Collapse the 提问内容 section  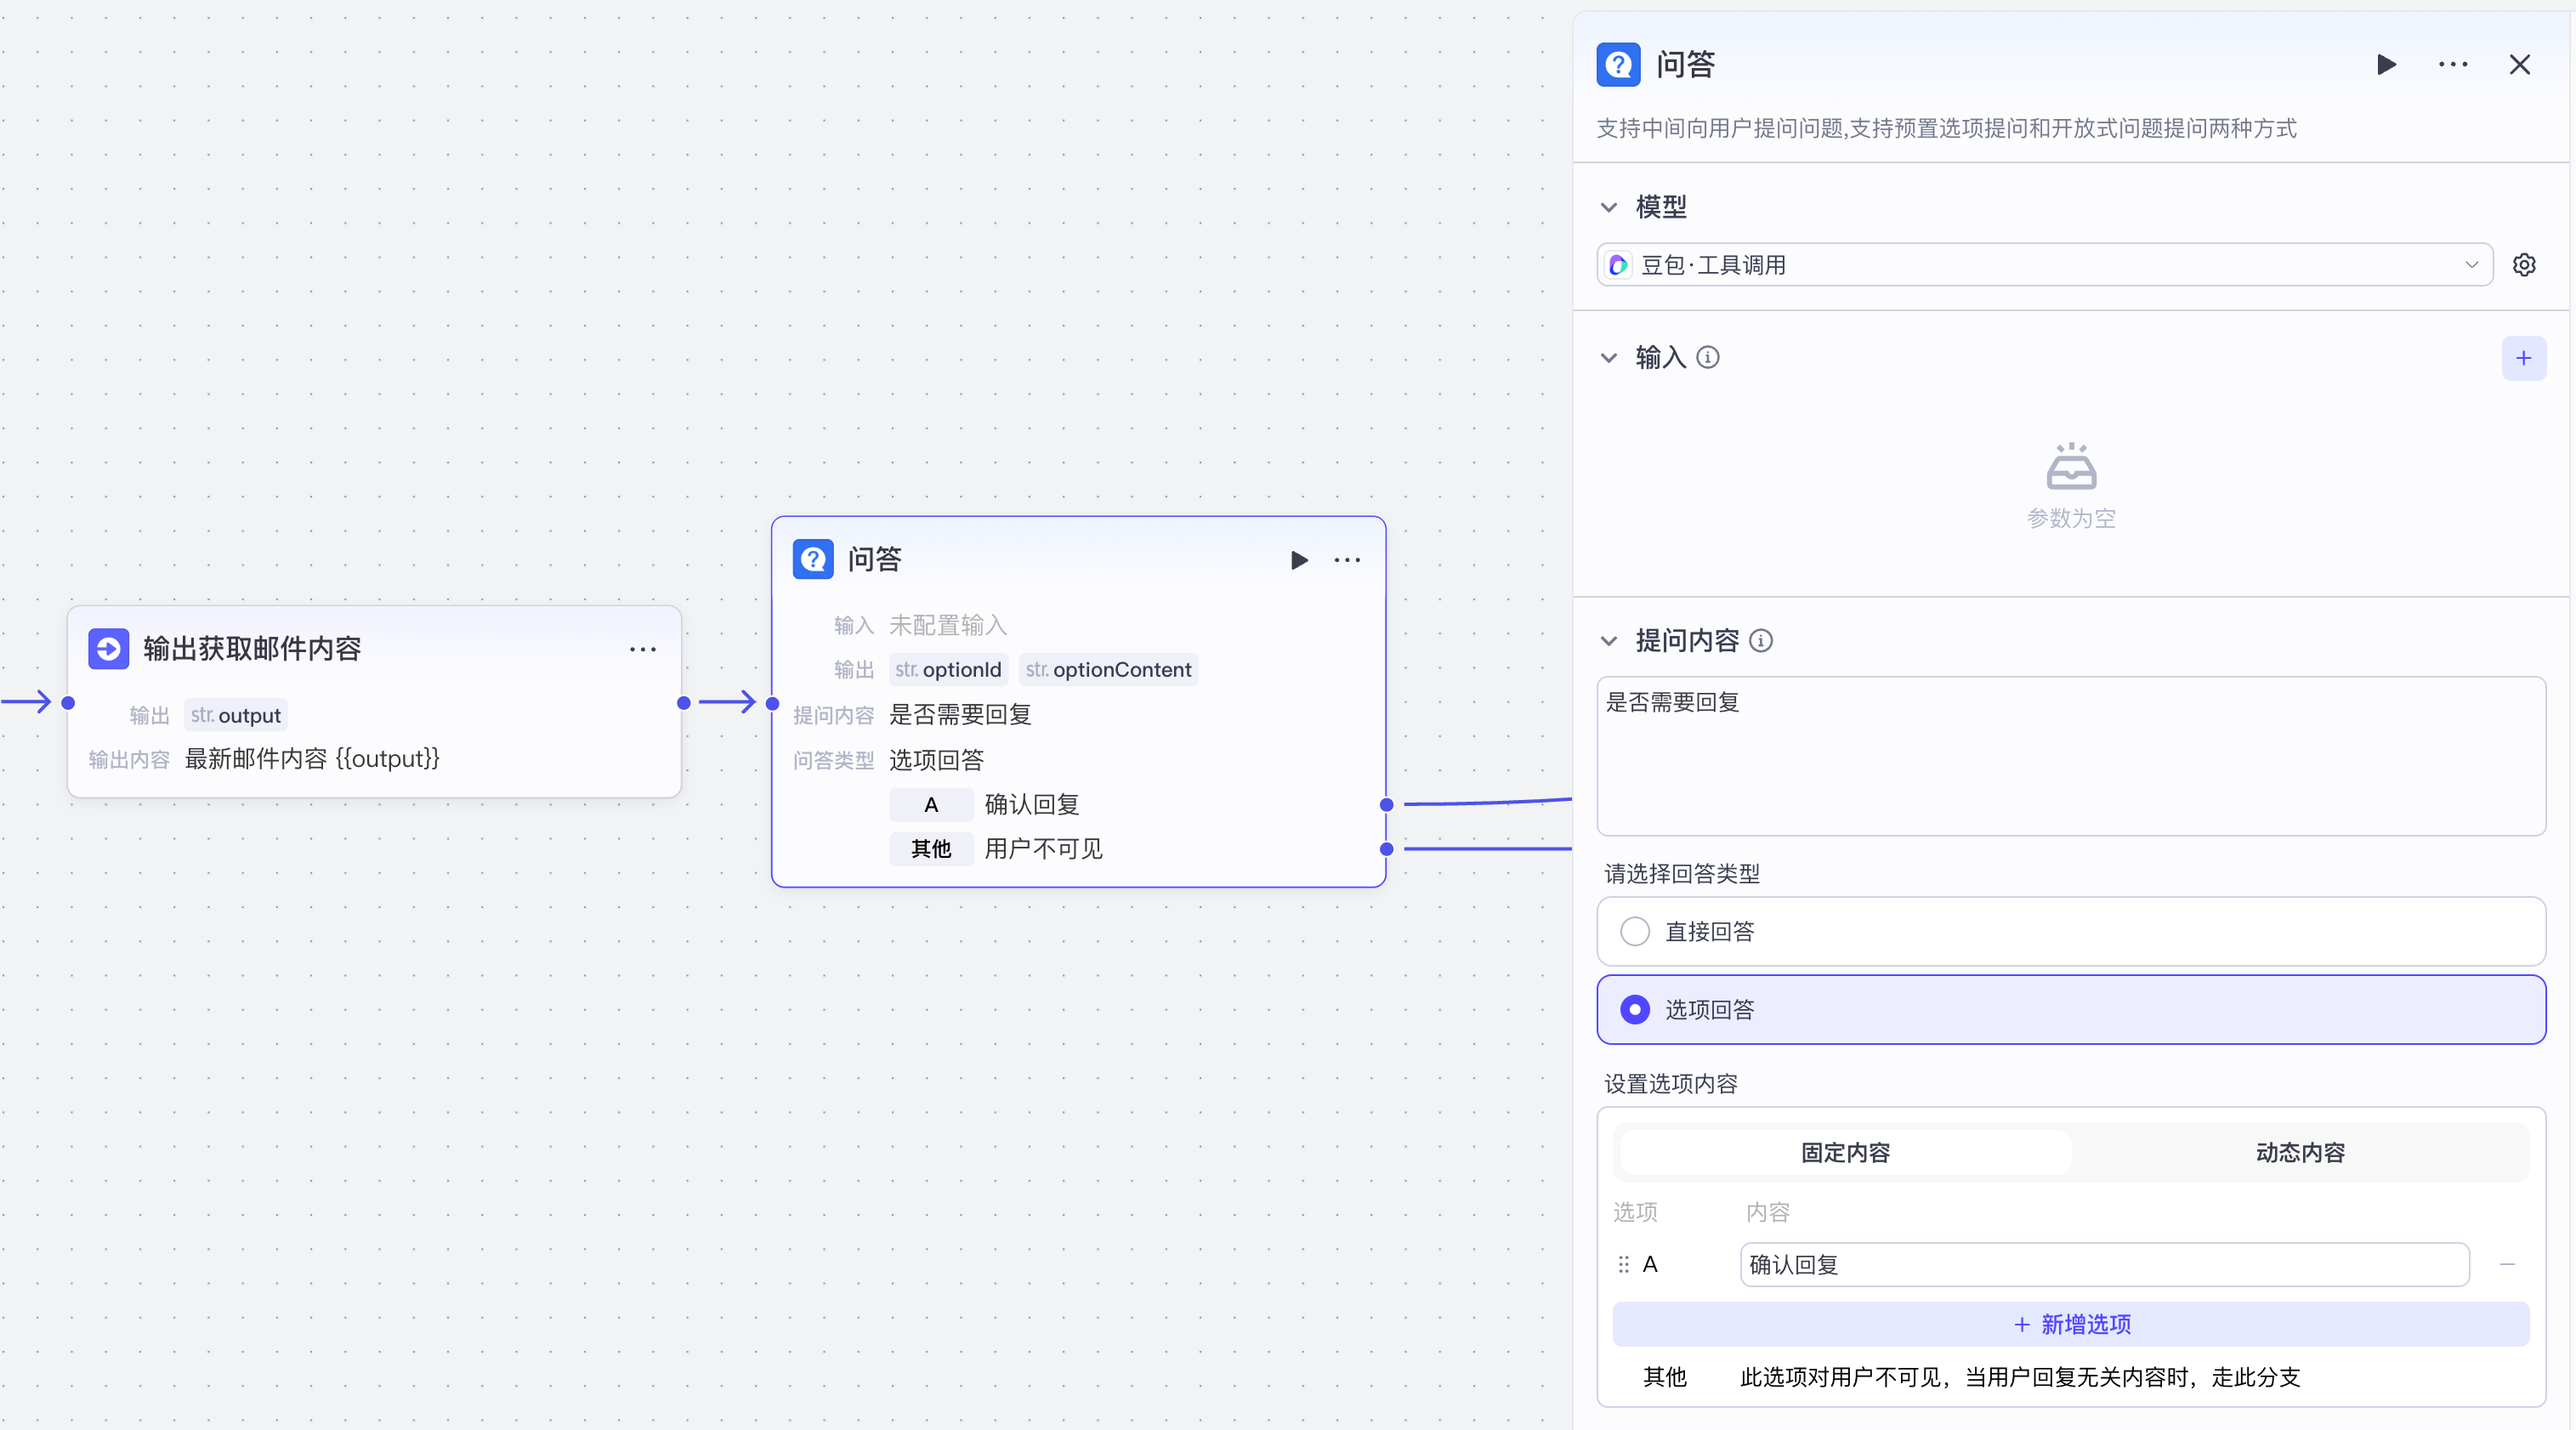click(x=1609, y=641)
